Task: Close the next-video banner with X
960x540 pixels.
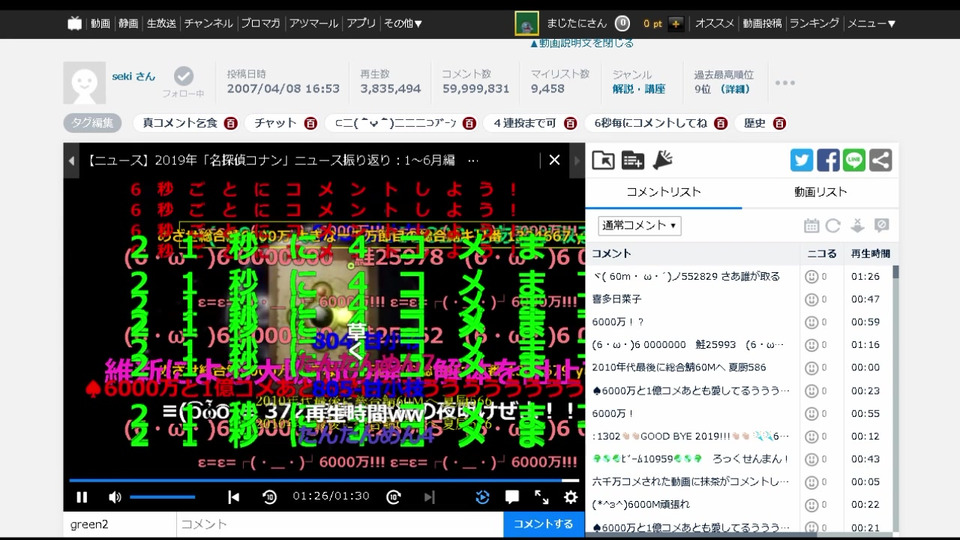Action: pos(554,160)
